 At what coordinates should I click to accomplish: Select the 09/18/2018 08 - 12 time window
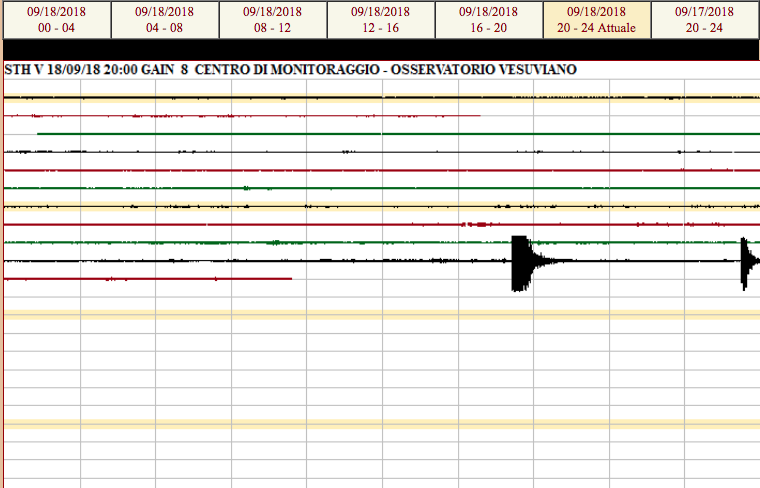point(272,20)
